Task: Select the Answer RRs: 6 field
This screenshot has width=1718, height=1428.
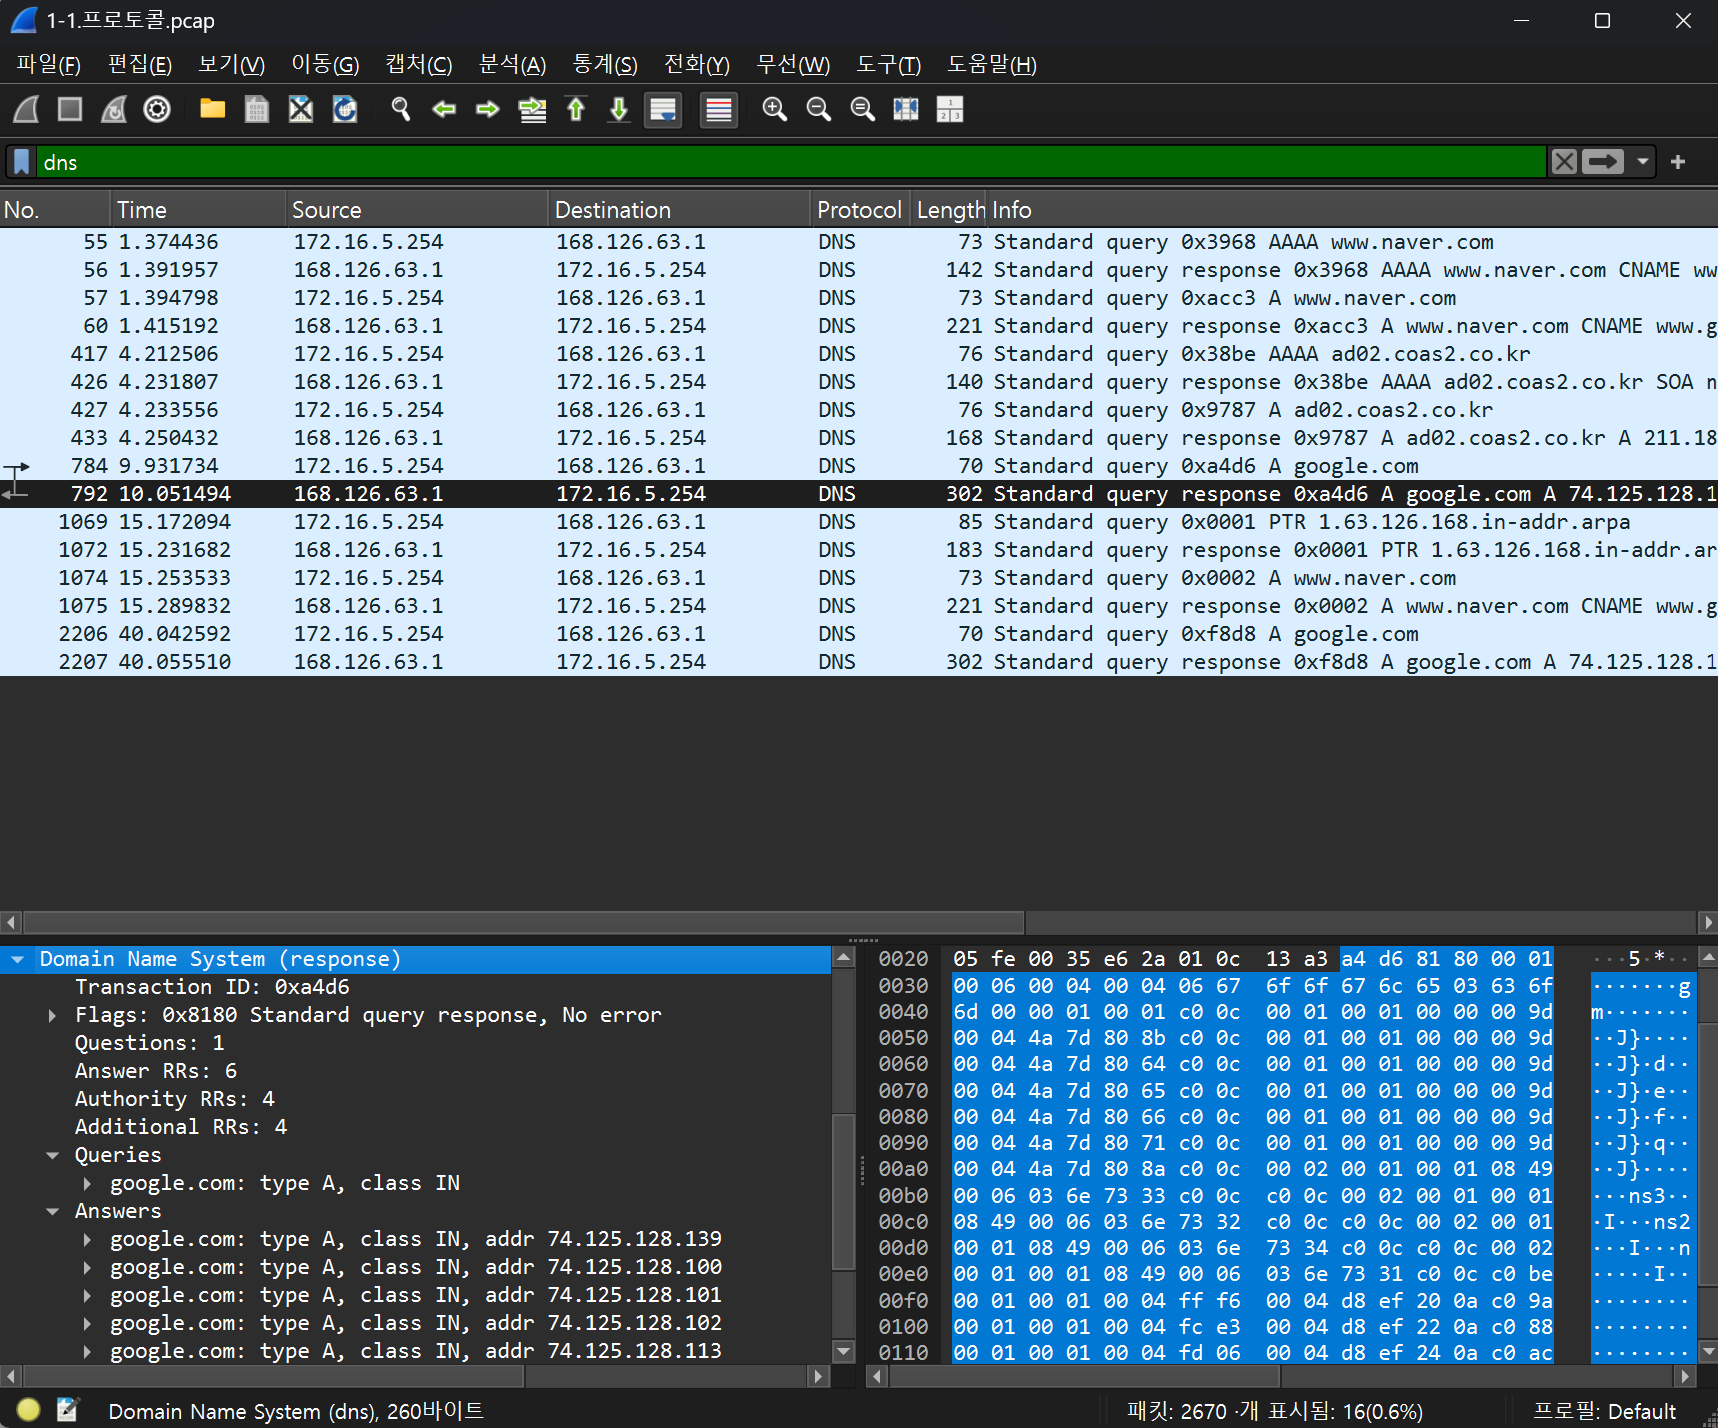Action: (156, 1071)
